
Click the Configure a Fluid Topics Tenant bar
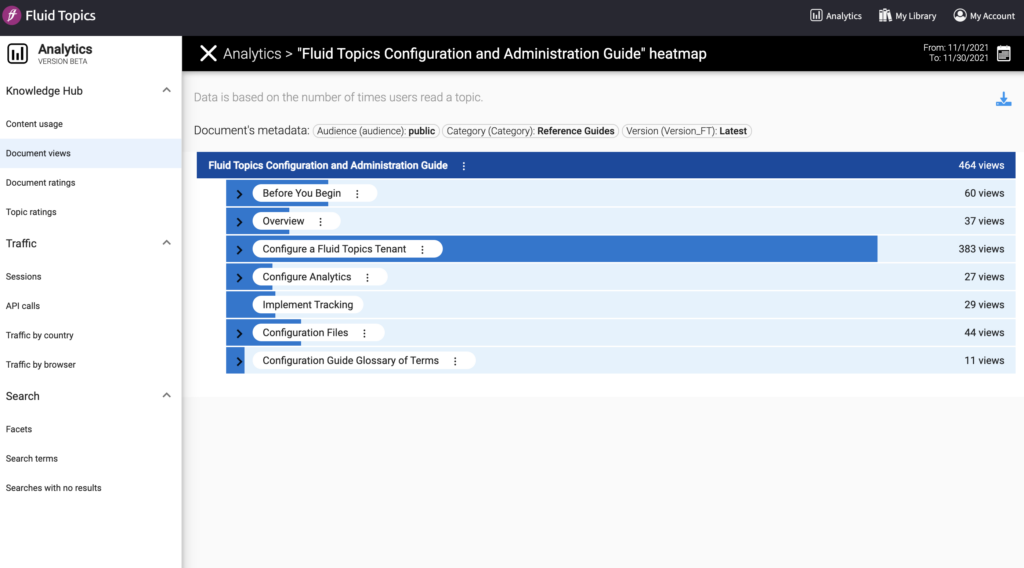650,249
